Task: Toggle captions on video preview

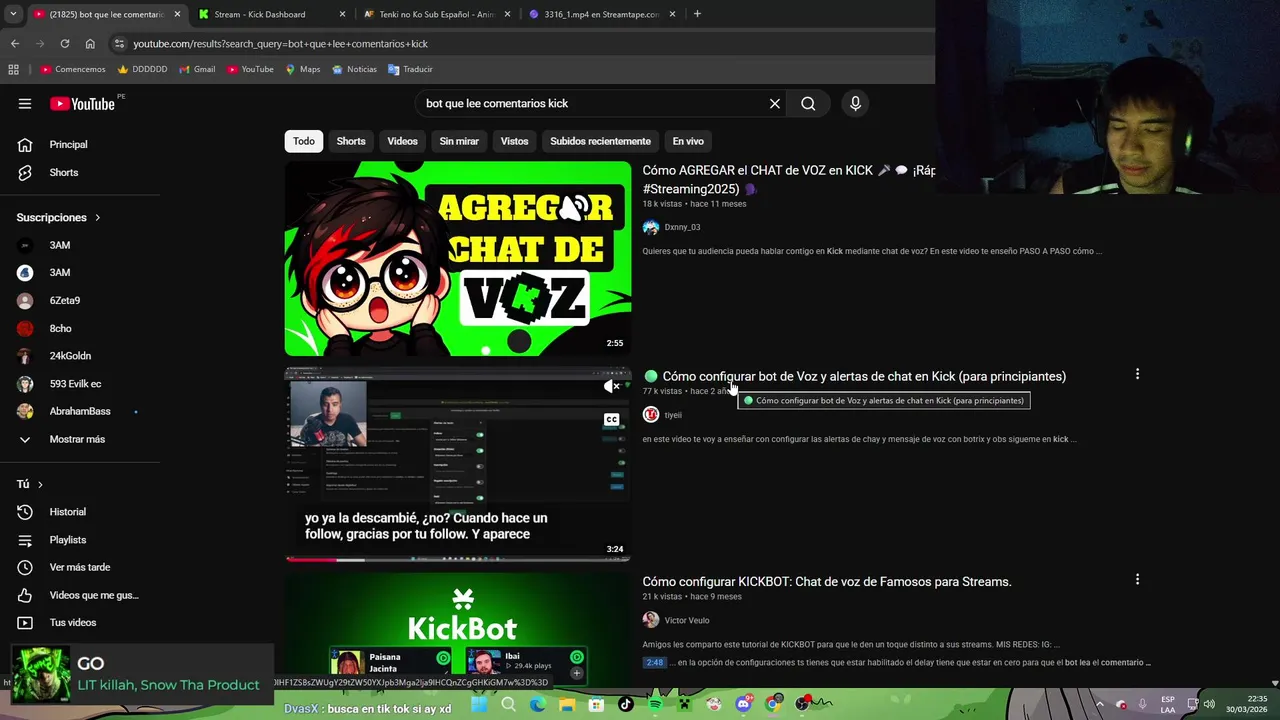Action: (612, 420)
